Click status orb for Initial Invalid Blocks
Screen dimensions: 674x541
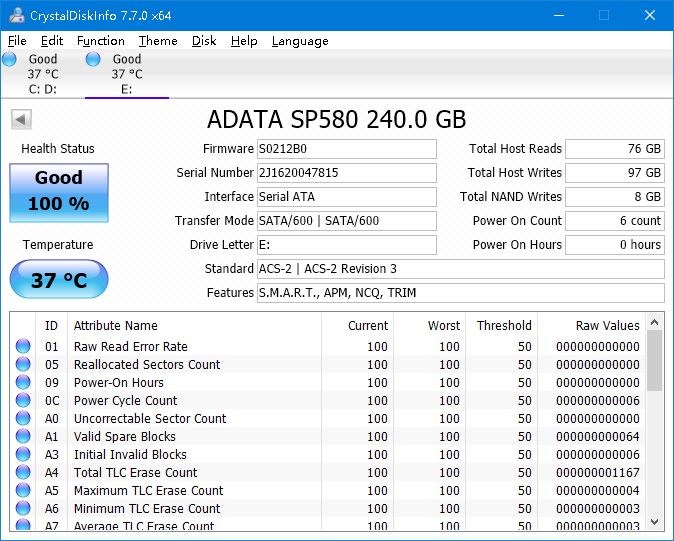(23, 454)
